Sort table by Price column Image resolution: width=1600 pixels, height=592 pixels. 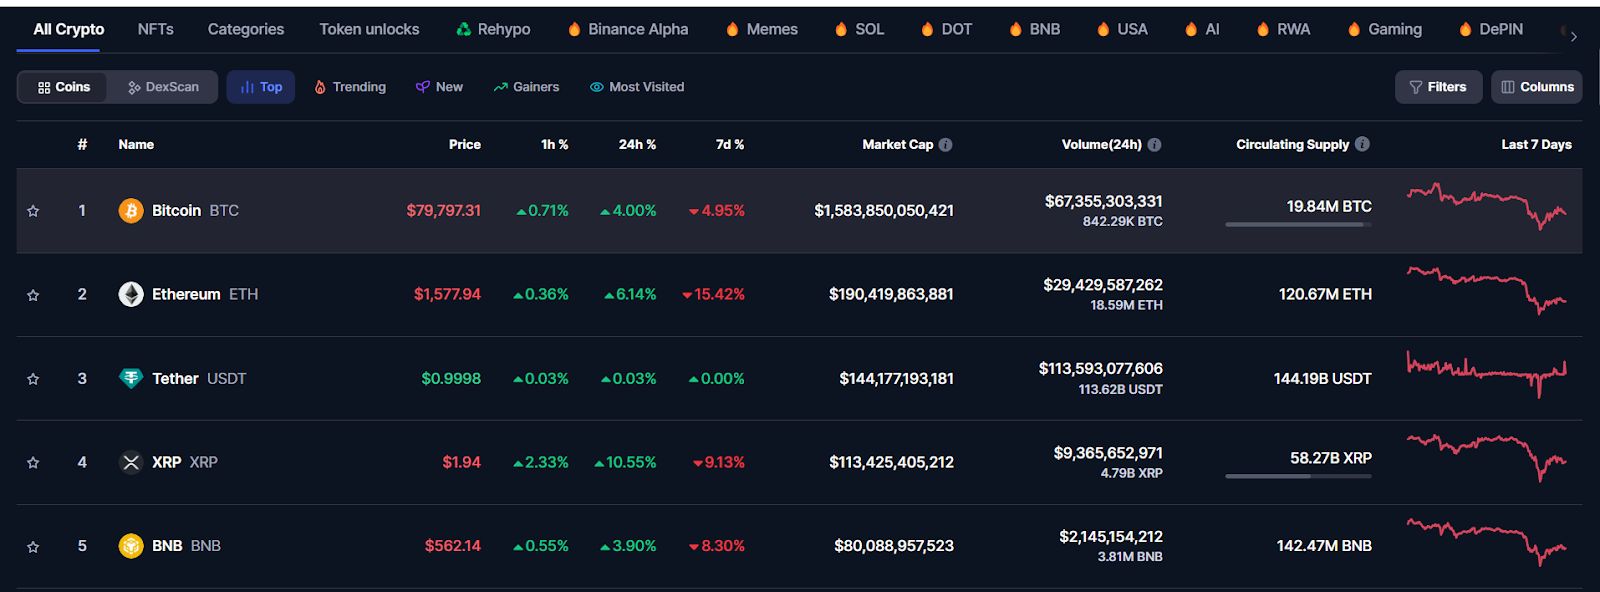click(465, 145)
